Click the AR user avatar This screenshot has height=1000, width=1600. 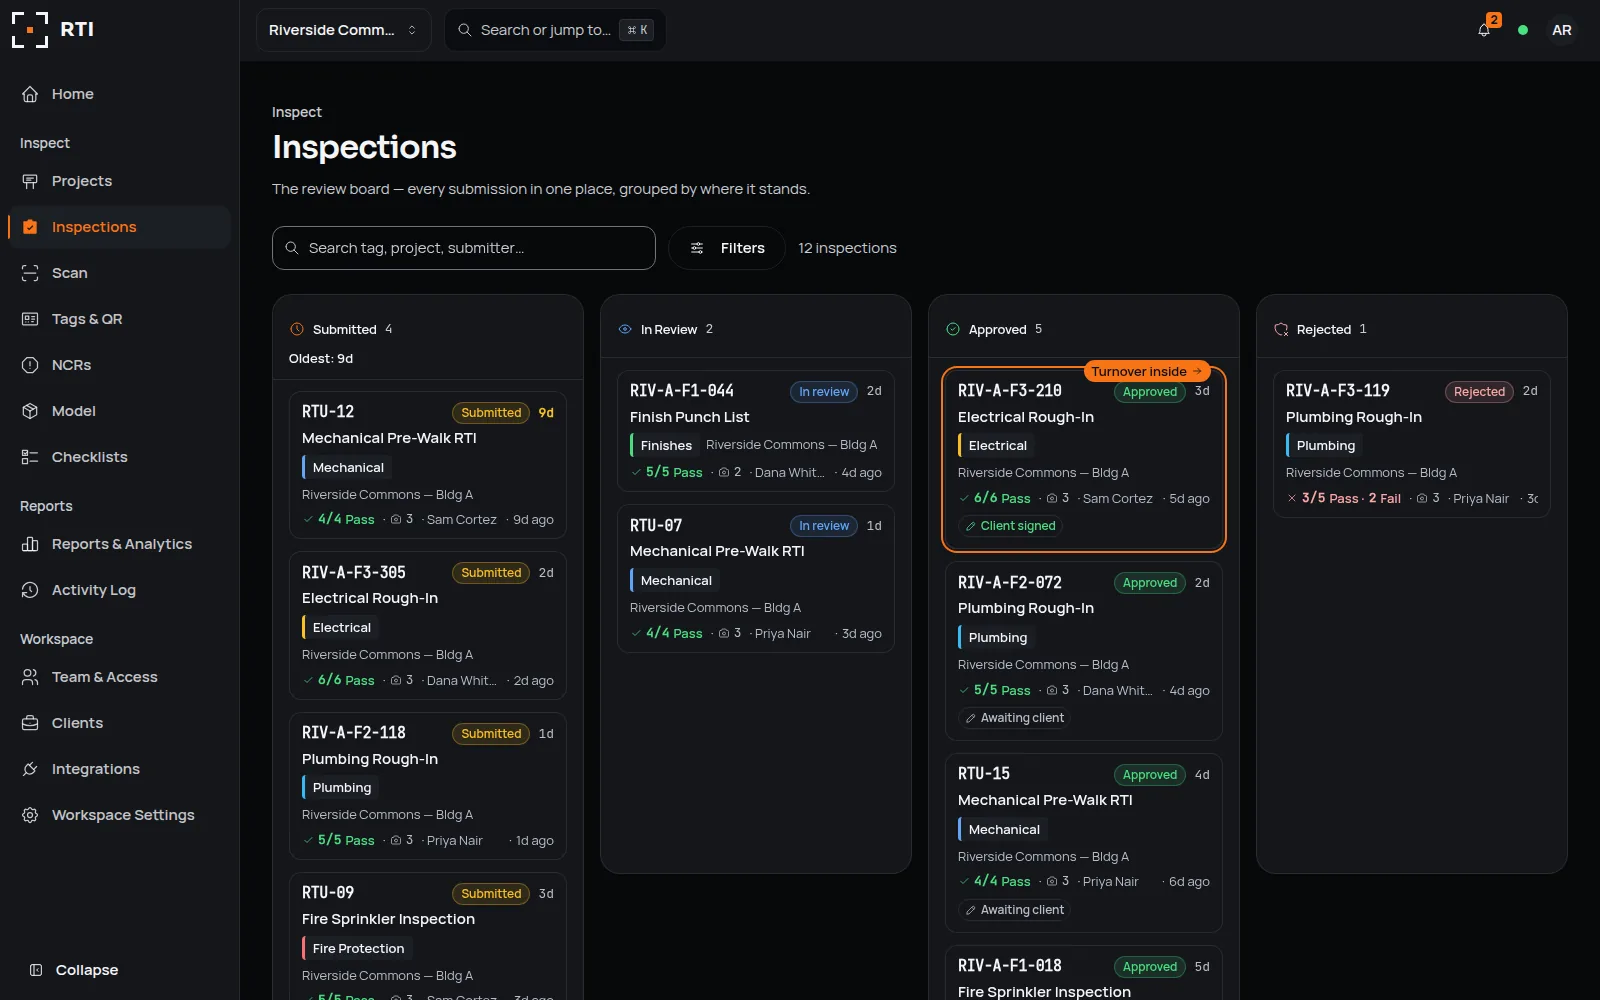[x=1561, y=30]
